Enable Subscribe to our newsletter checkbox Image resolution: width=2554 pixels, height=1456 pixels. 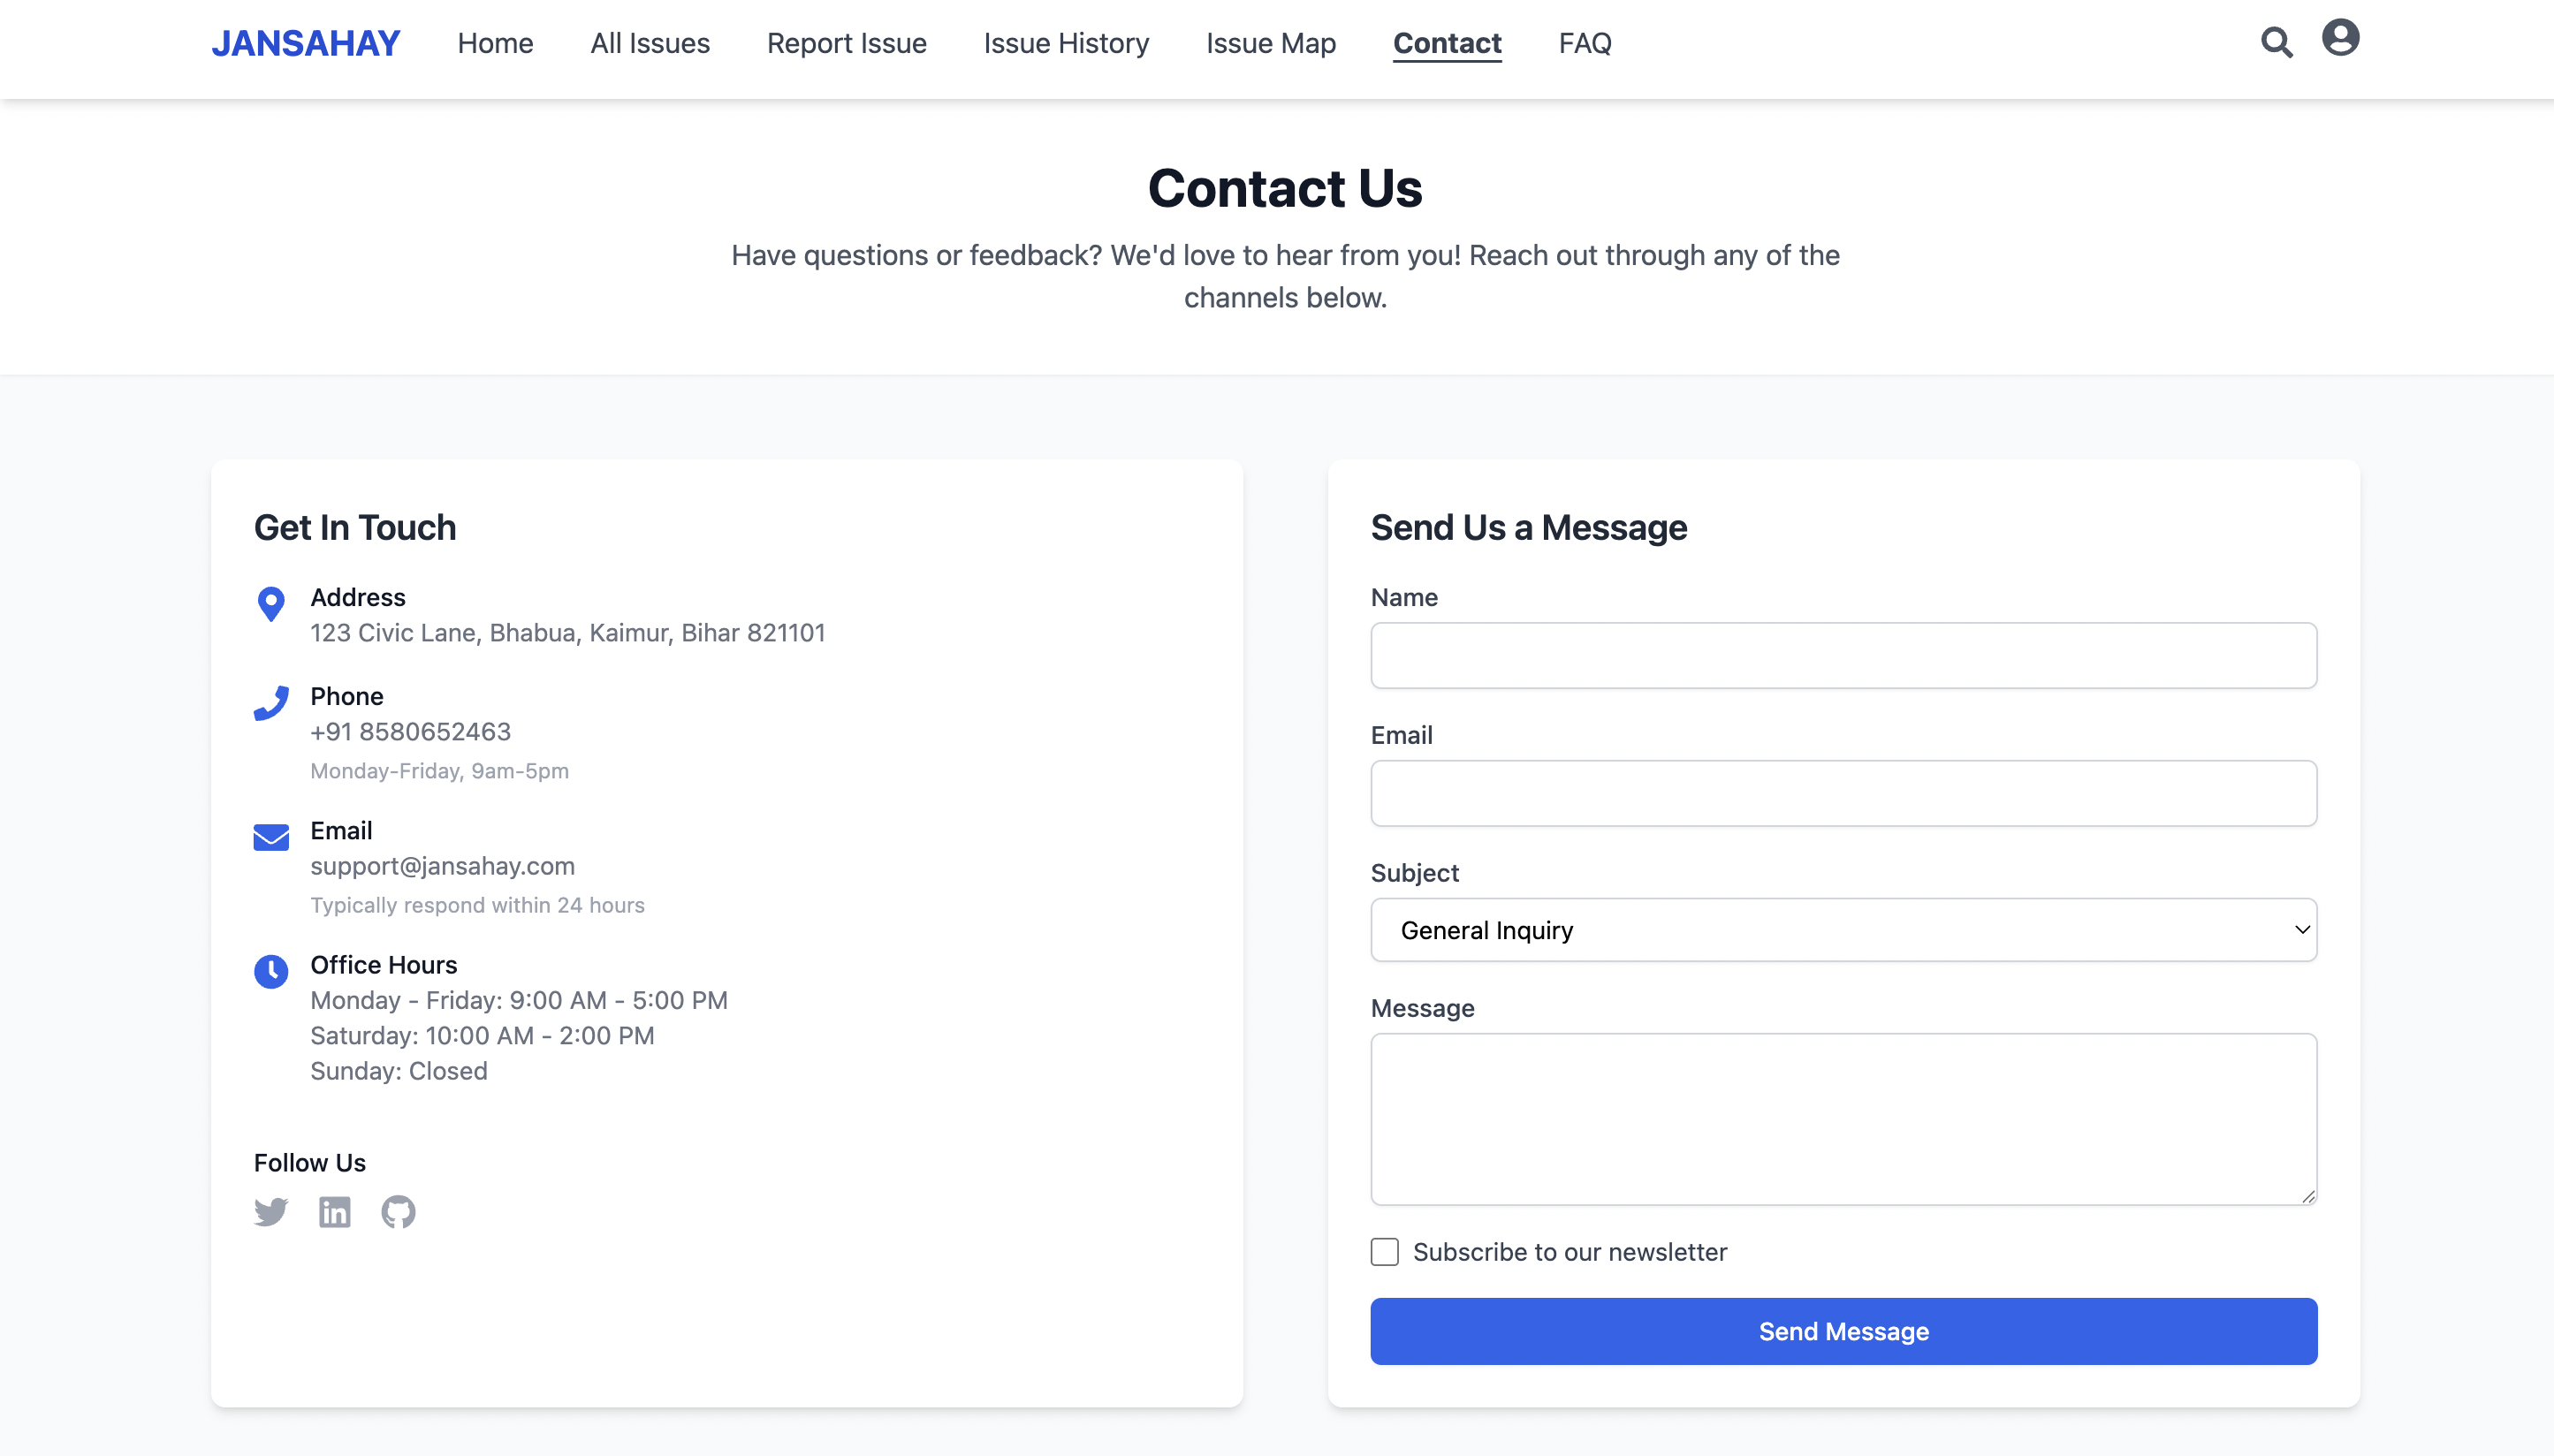[1384, 1251]
